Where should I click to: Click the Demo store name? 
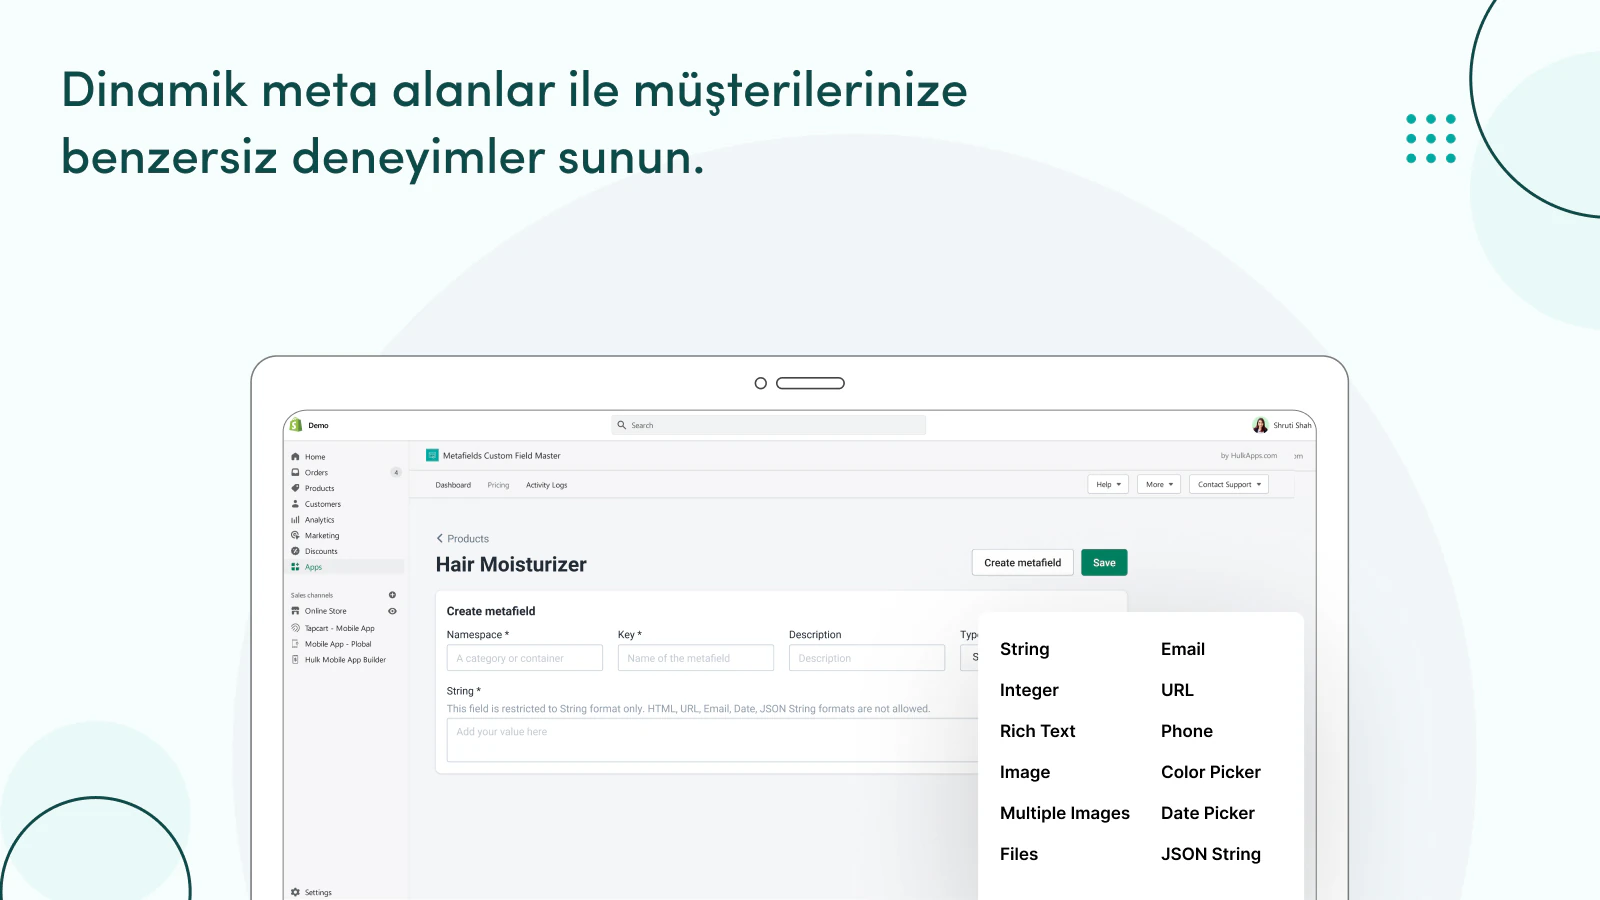click(318, 426)
